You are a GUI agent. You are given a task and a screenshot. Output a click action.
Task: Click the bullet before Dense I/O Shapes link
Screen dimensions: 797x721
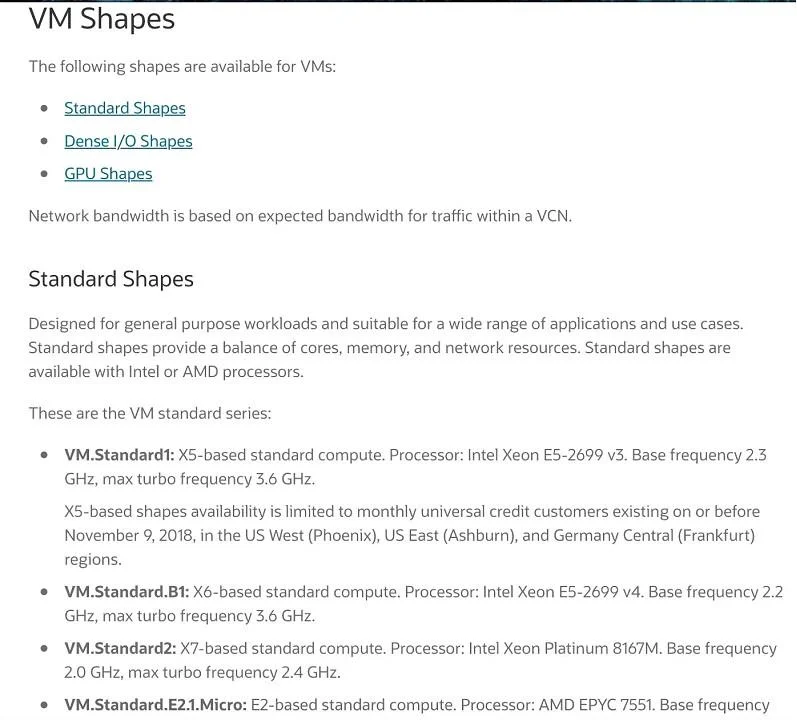(44, 141)
